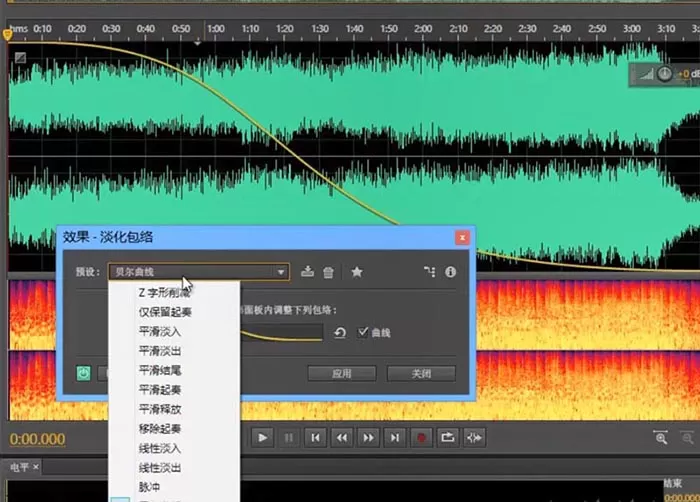Click the envelope curve preview in the dialog

tap(281, 333)
